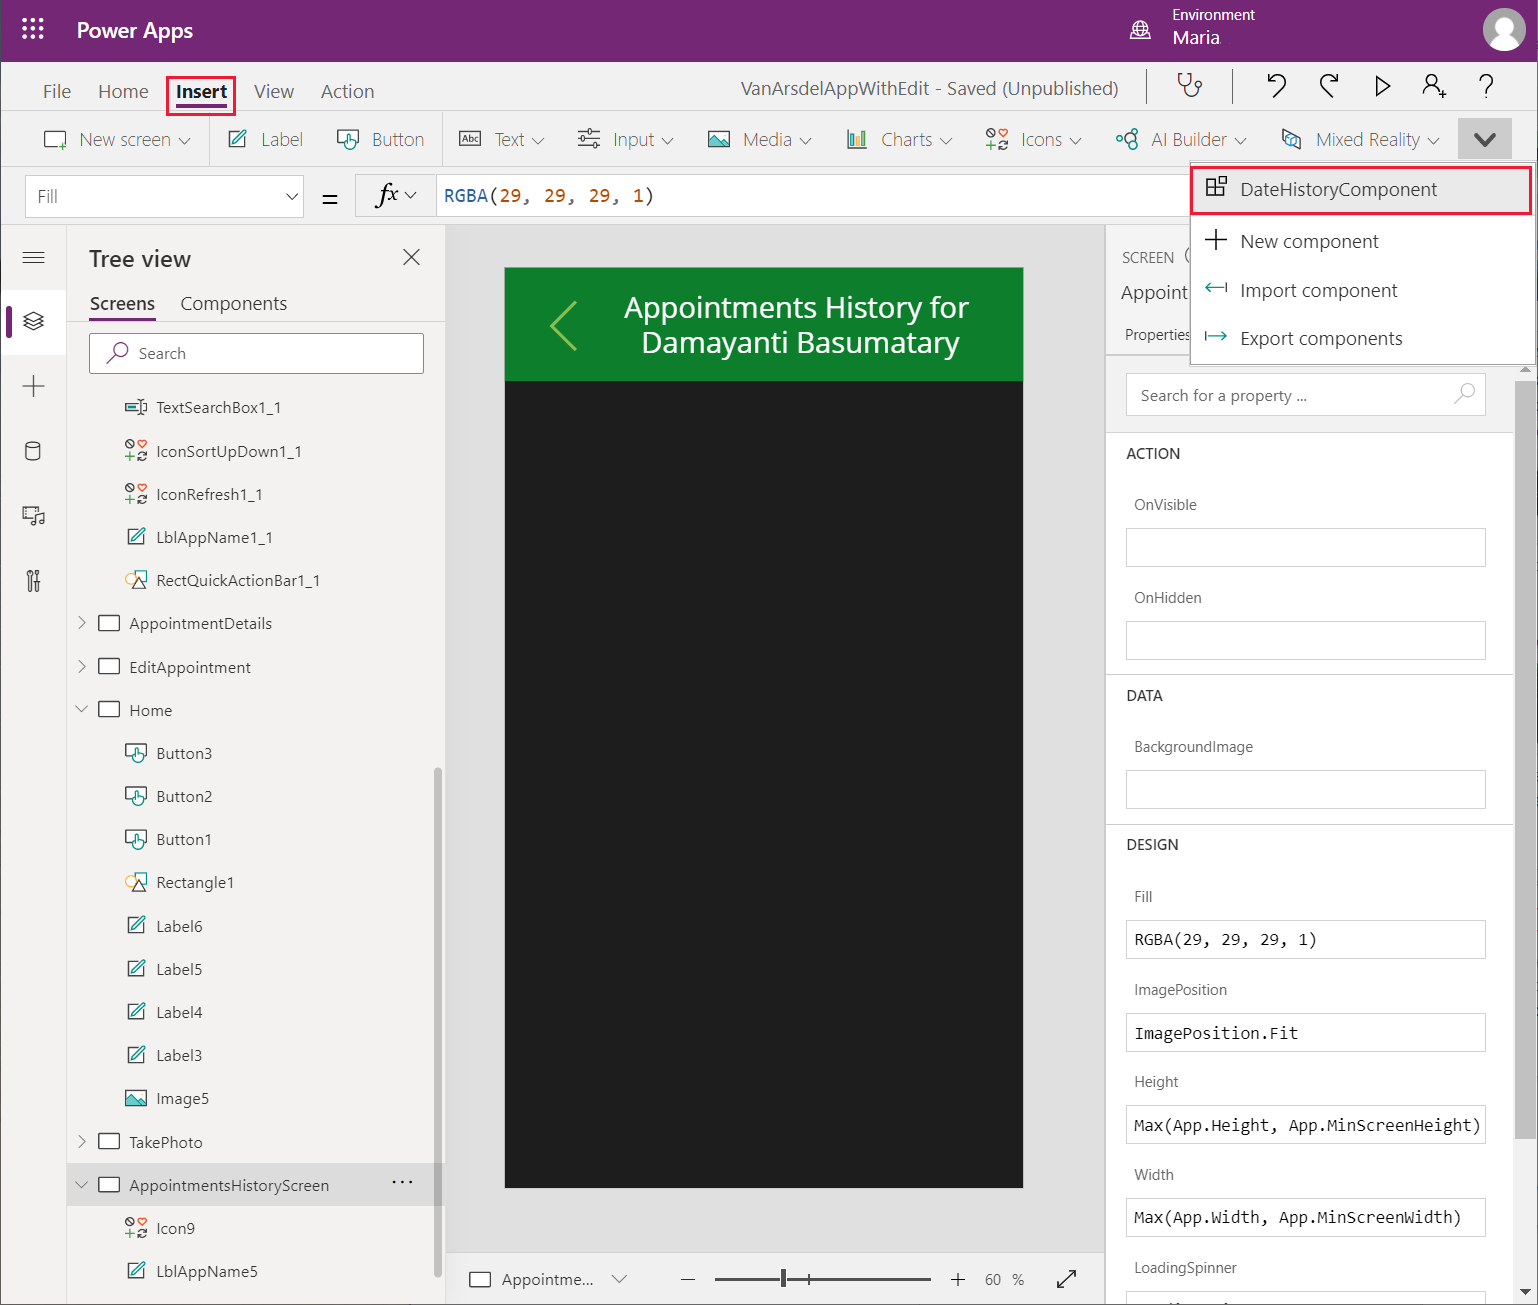Click the Tree view Search field

pyautogui.click(x=256, y=354)
